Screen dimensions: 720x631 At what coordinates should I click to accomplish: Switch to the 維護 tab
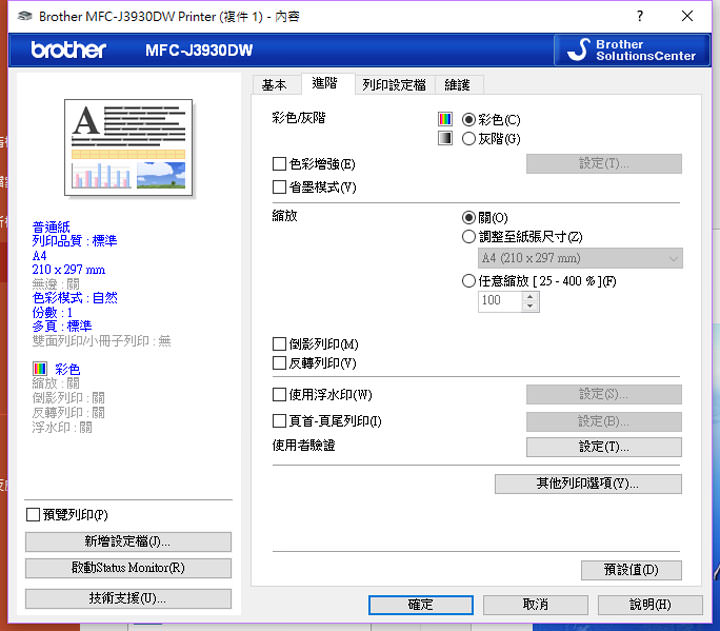(457, 85)
